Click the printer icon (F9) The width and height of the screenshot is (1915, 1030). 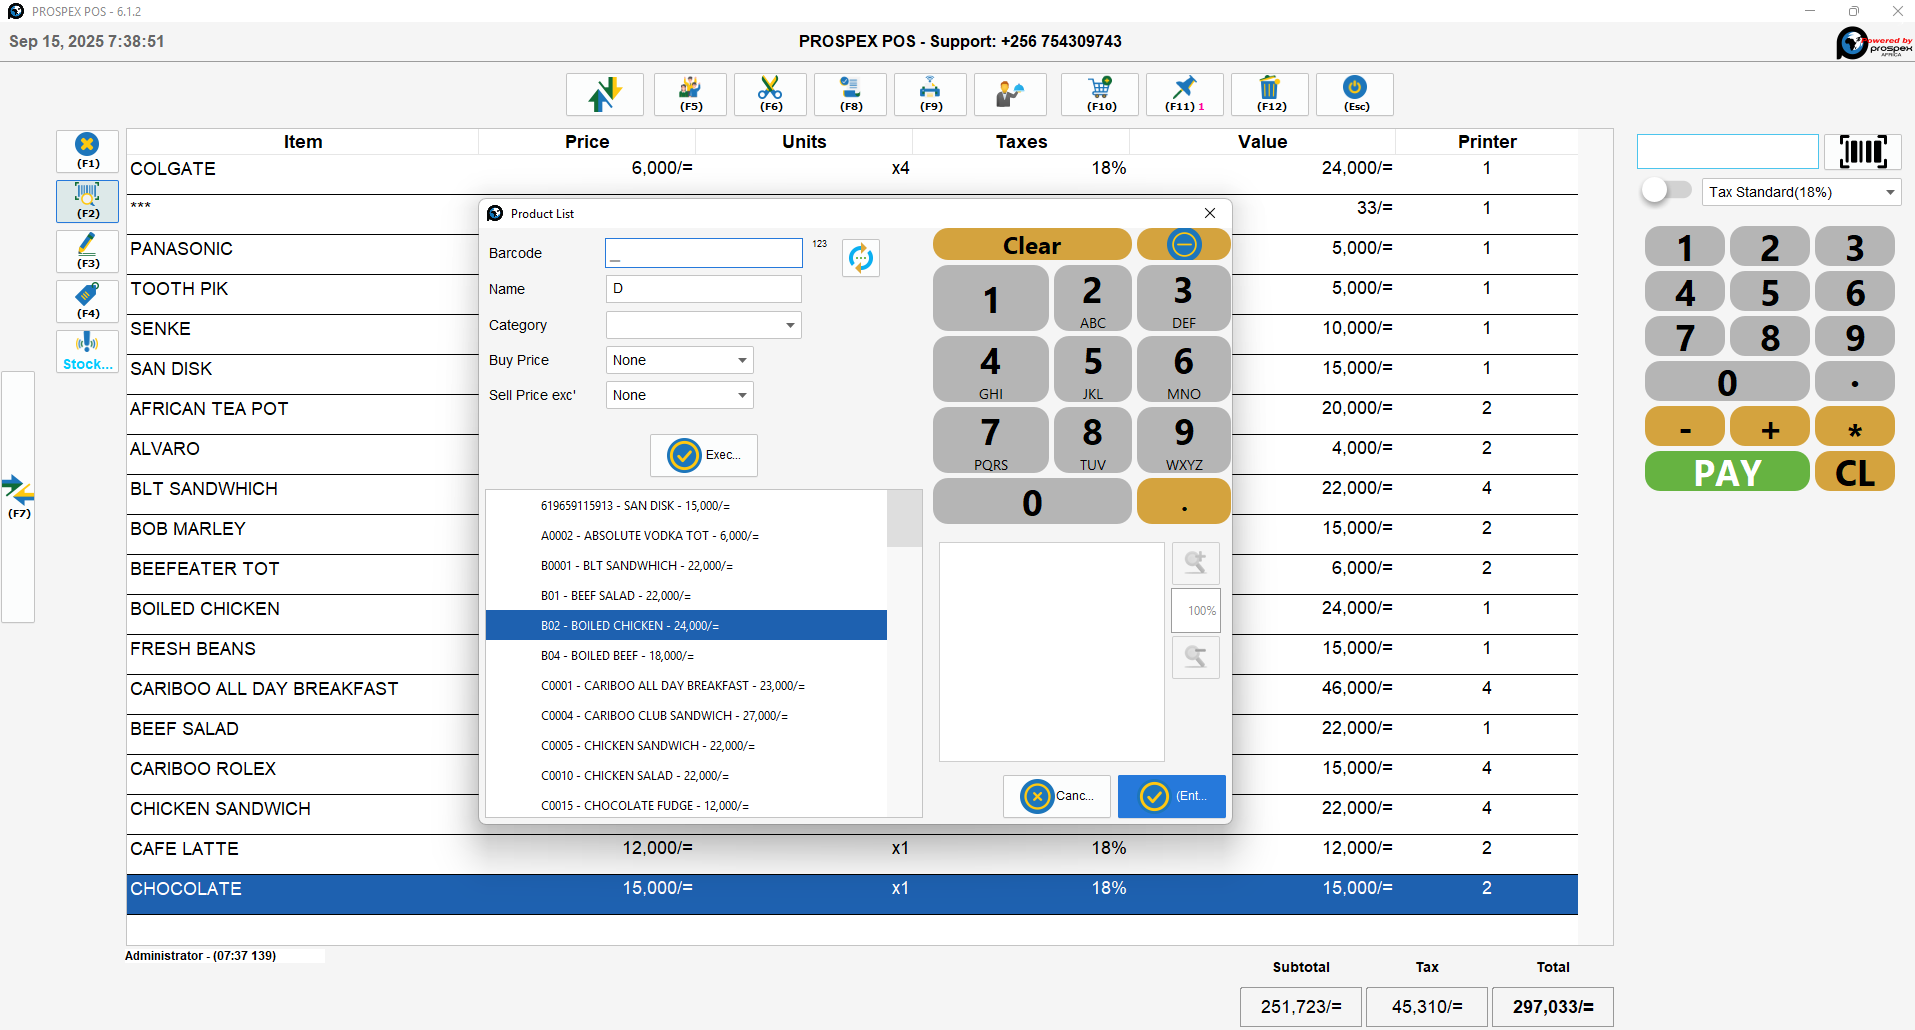point(930,94)
